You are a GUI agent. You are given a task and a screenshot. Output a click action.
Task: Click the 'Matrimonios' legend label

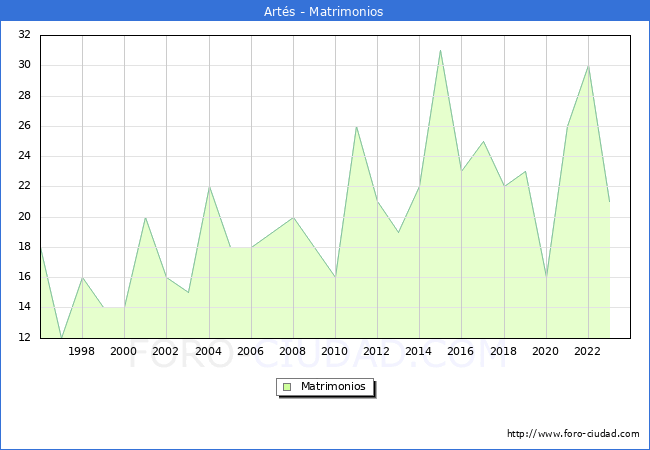pyautogui.click(x=333, y=386)
